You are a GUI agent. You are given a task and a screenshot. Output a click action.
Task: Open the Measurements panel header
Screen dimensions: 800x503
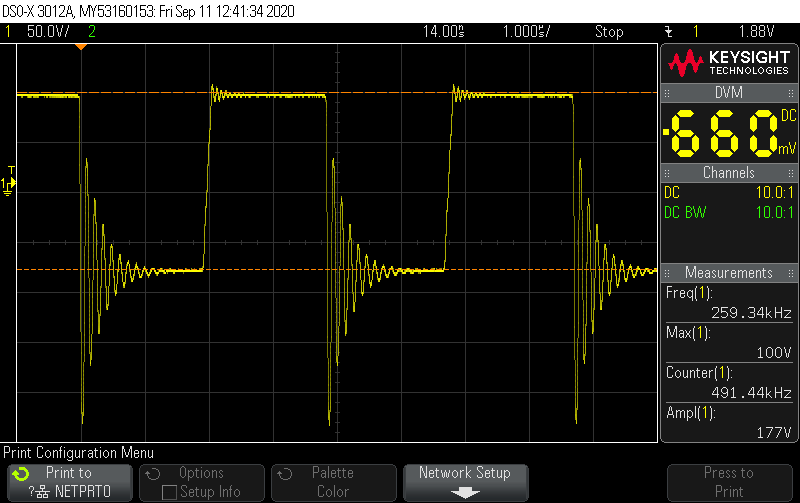pyautogui.click(x=729, y=273)
